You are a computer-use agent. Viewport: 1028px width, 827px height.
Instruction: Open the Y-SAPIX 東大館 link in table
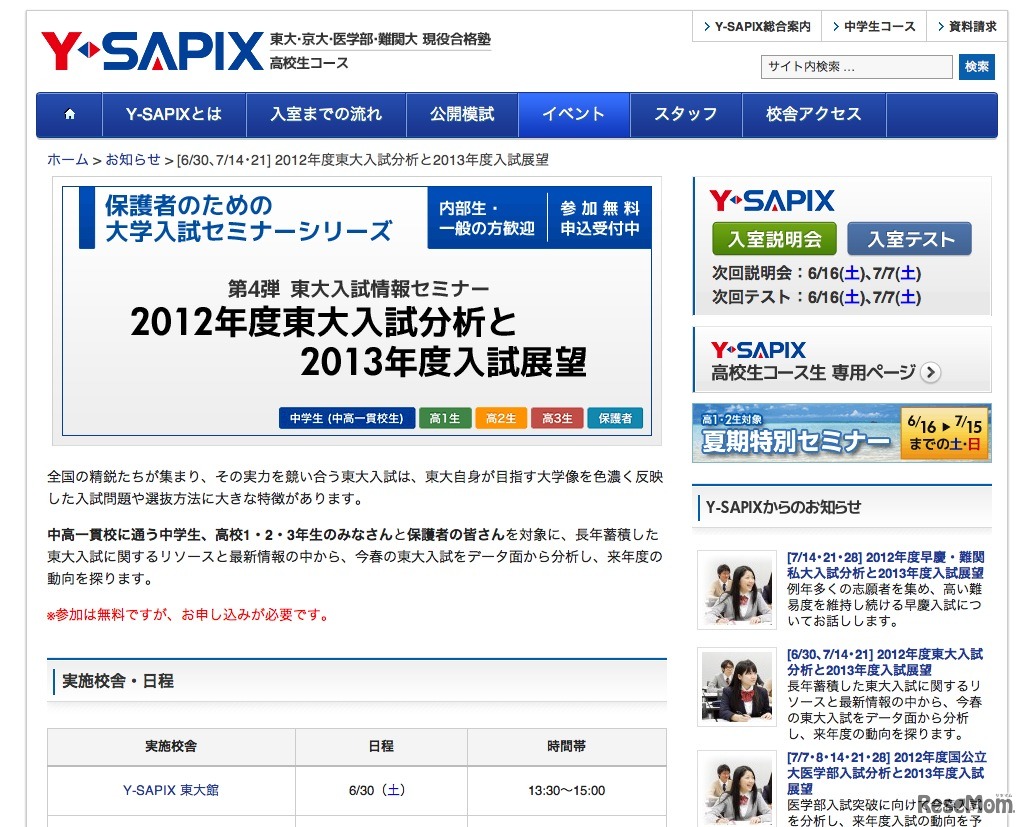(x=171, y=790)
